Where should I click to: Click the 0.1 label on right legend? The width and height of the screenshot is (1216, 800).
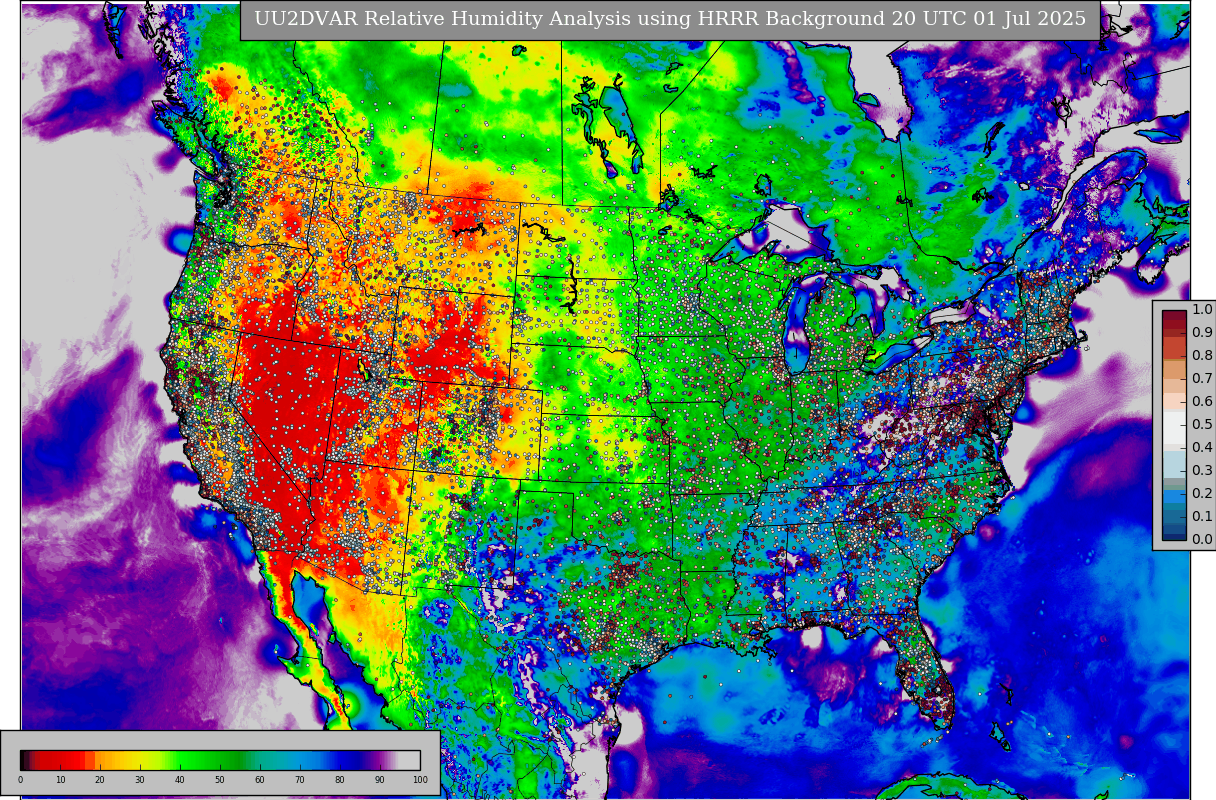click(x=1202, y=517)
